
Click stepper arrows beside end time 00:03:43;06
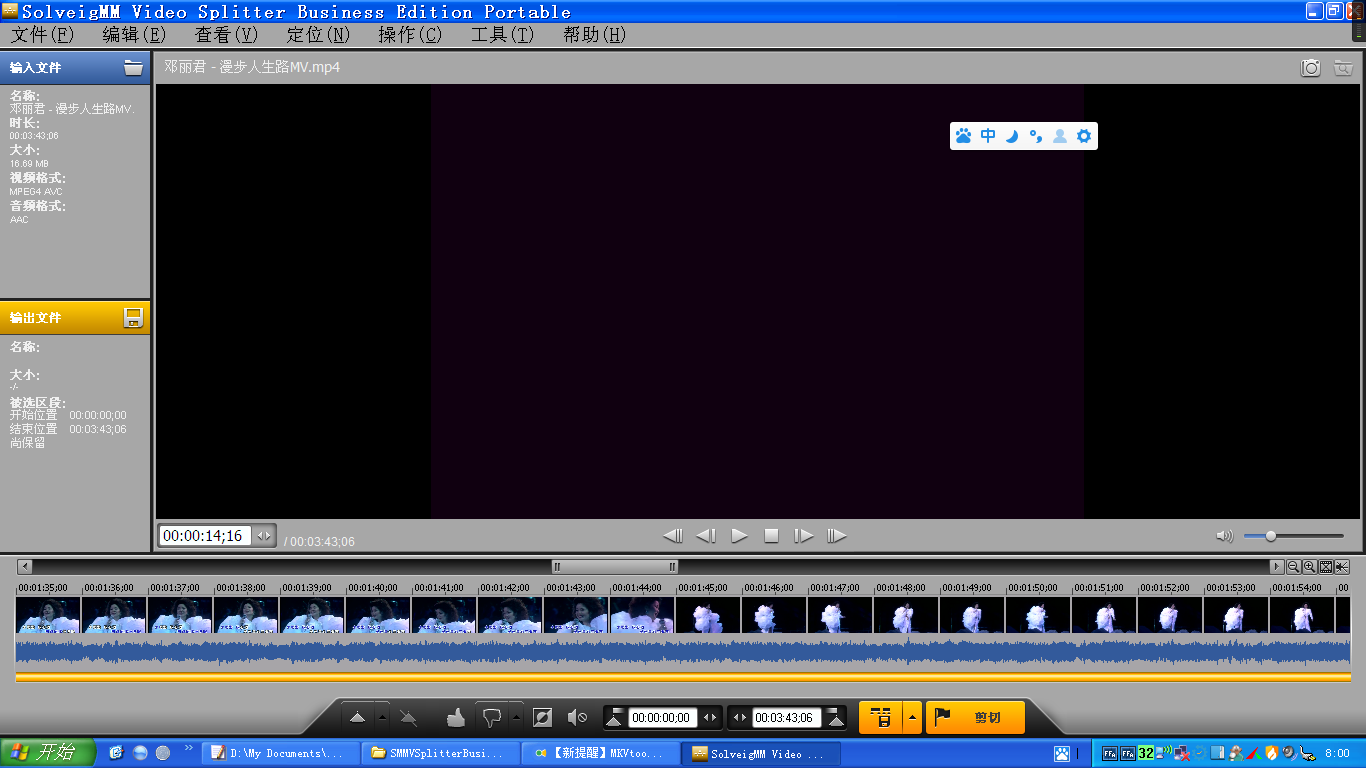[x=740, y=717]
